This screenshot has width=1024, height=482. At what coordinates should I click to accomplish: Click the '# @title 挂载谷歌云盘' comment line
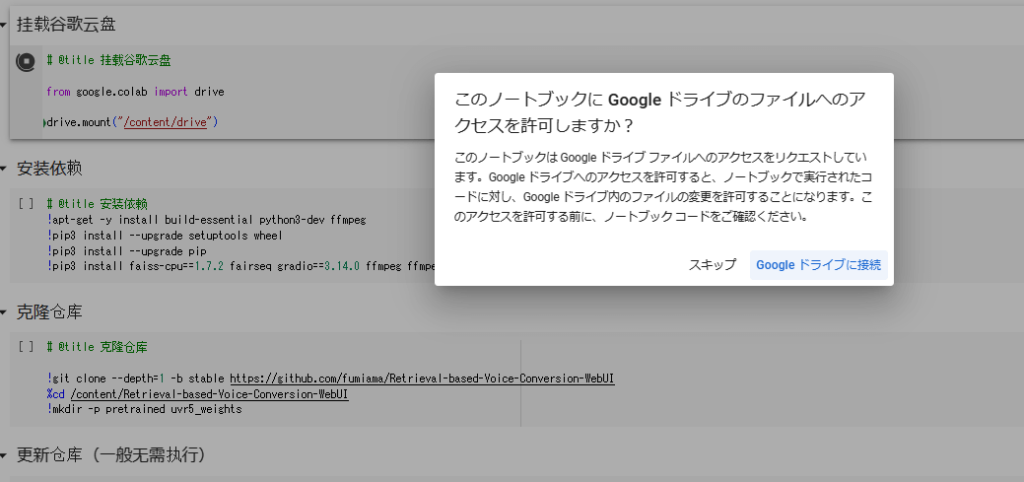click(x=108, y=61)
